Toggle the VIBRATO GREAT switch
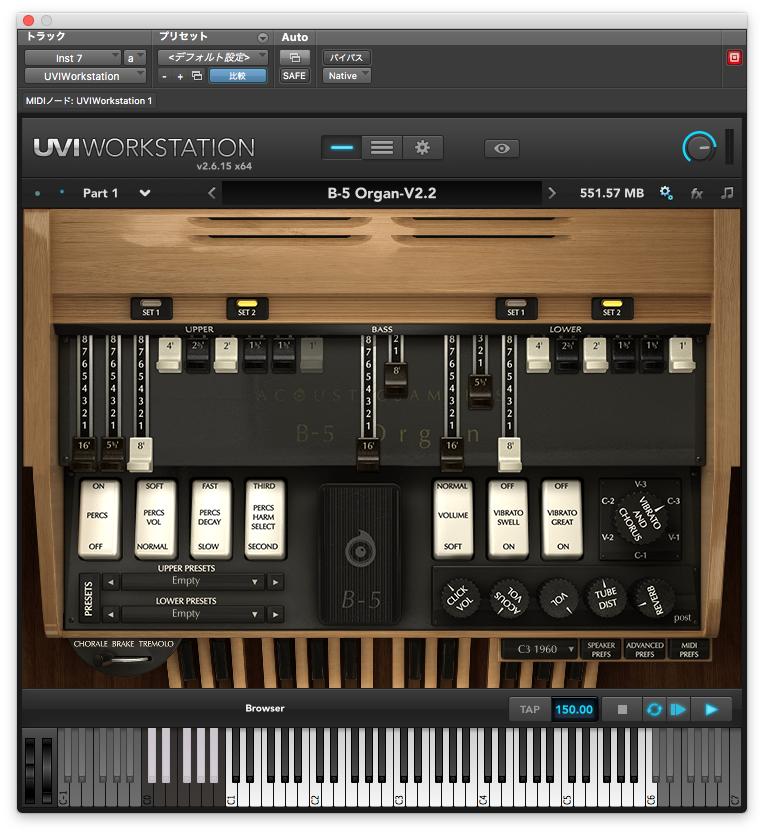This screenshot has height=834, width=764. click(562, 517)
